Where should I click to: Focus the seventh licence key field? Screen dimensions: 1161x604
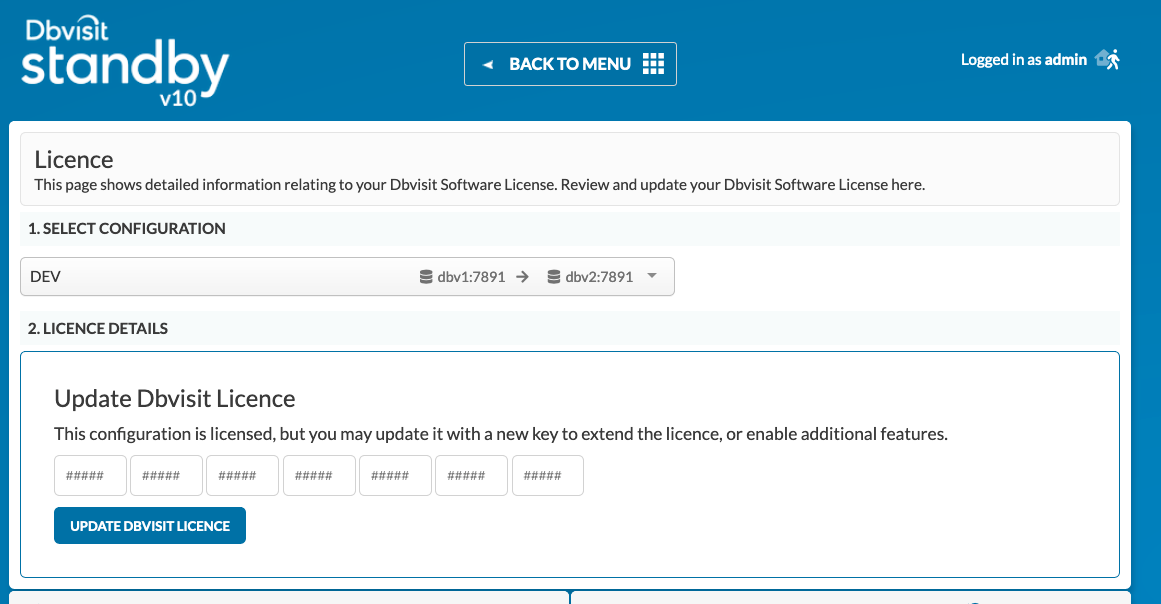point(548,475)
